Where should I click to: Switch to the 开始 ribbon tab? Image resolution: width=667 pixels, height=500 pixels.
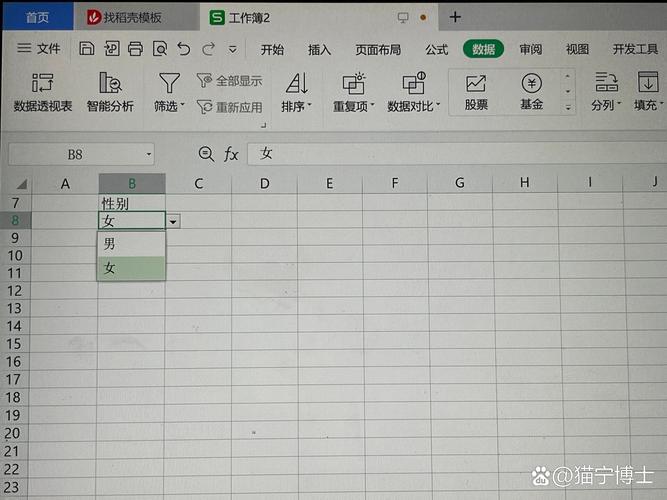click(x=272, y=50)
